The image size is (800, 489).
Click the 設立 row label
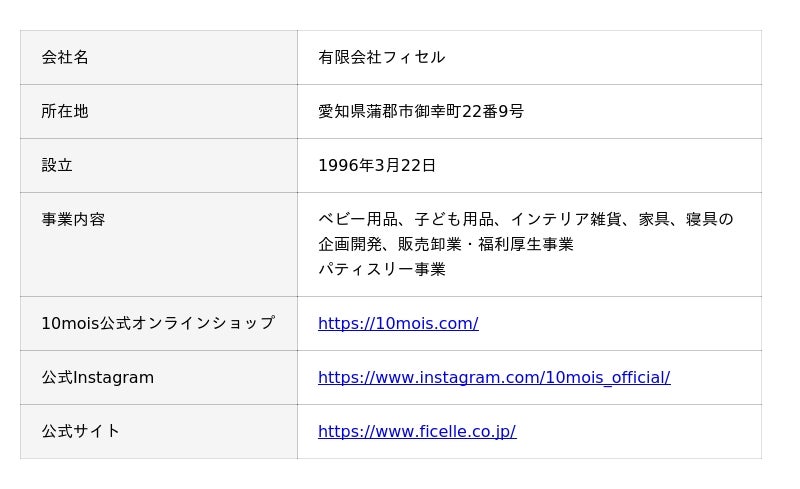(x=57, y=165)
